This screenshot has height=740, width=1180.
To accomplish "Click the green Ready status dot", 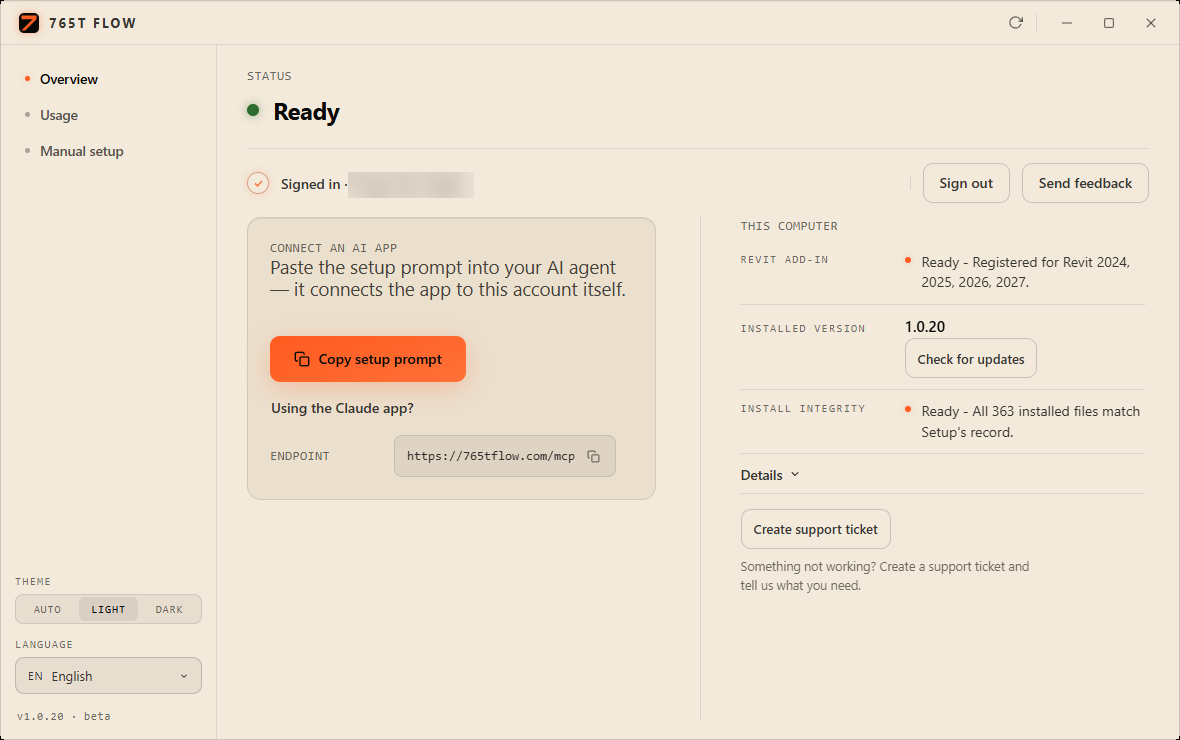I will coord(254,111).
